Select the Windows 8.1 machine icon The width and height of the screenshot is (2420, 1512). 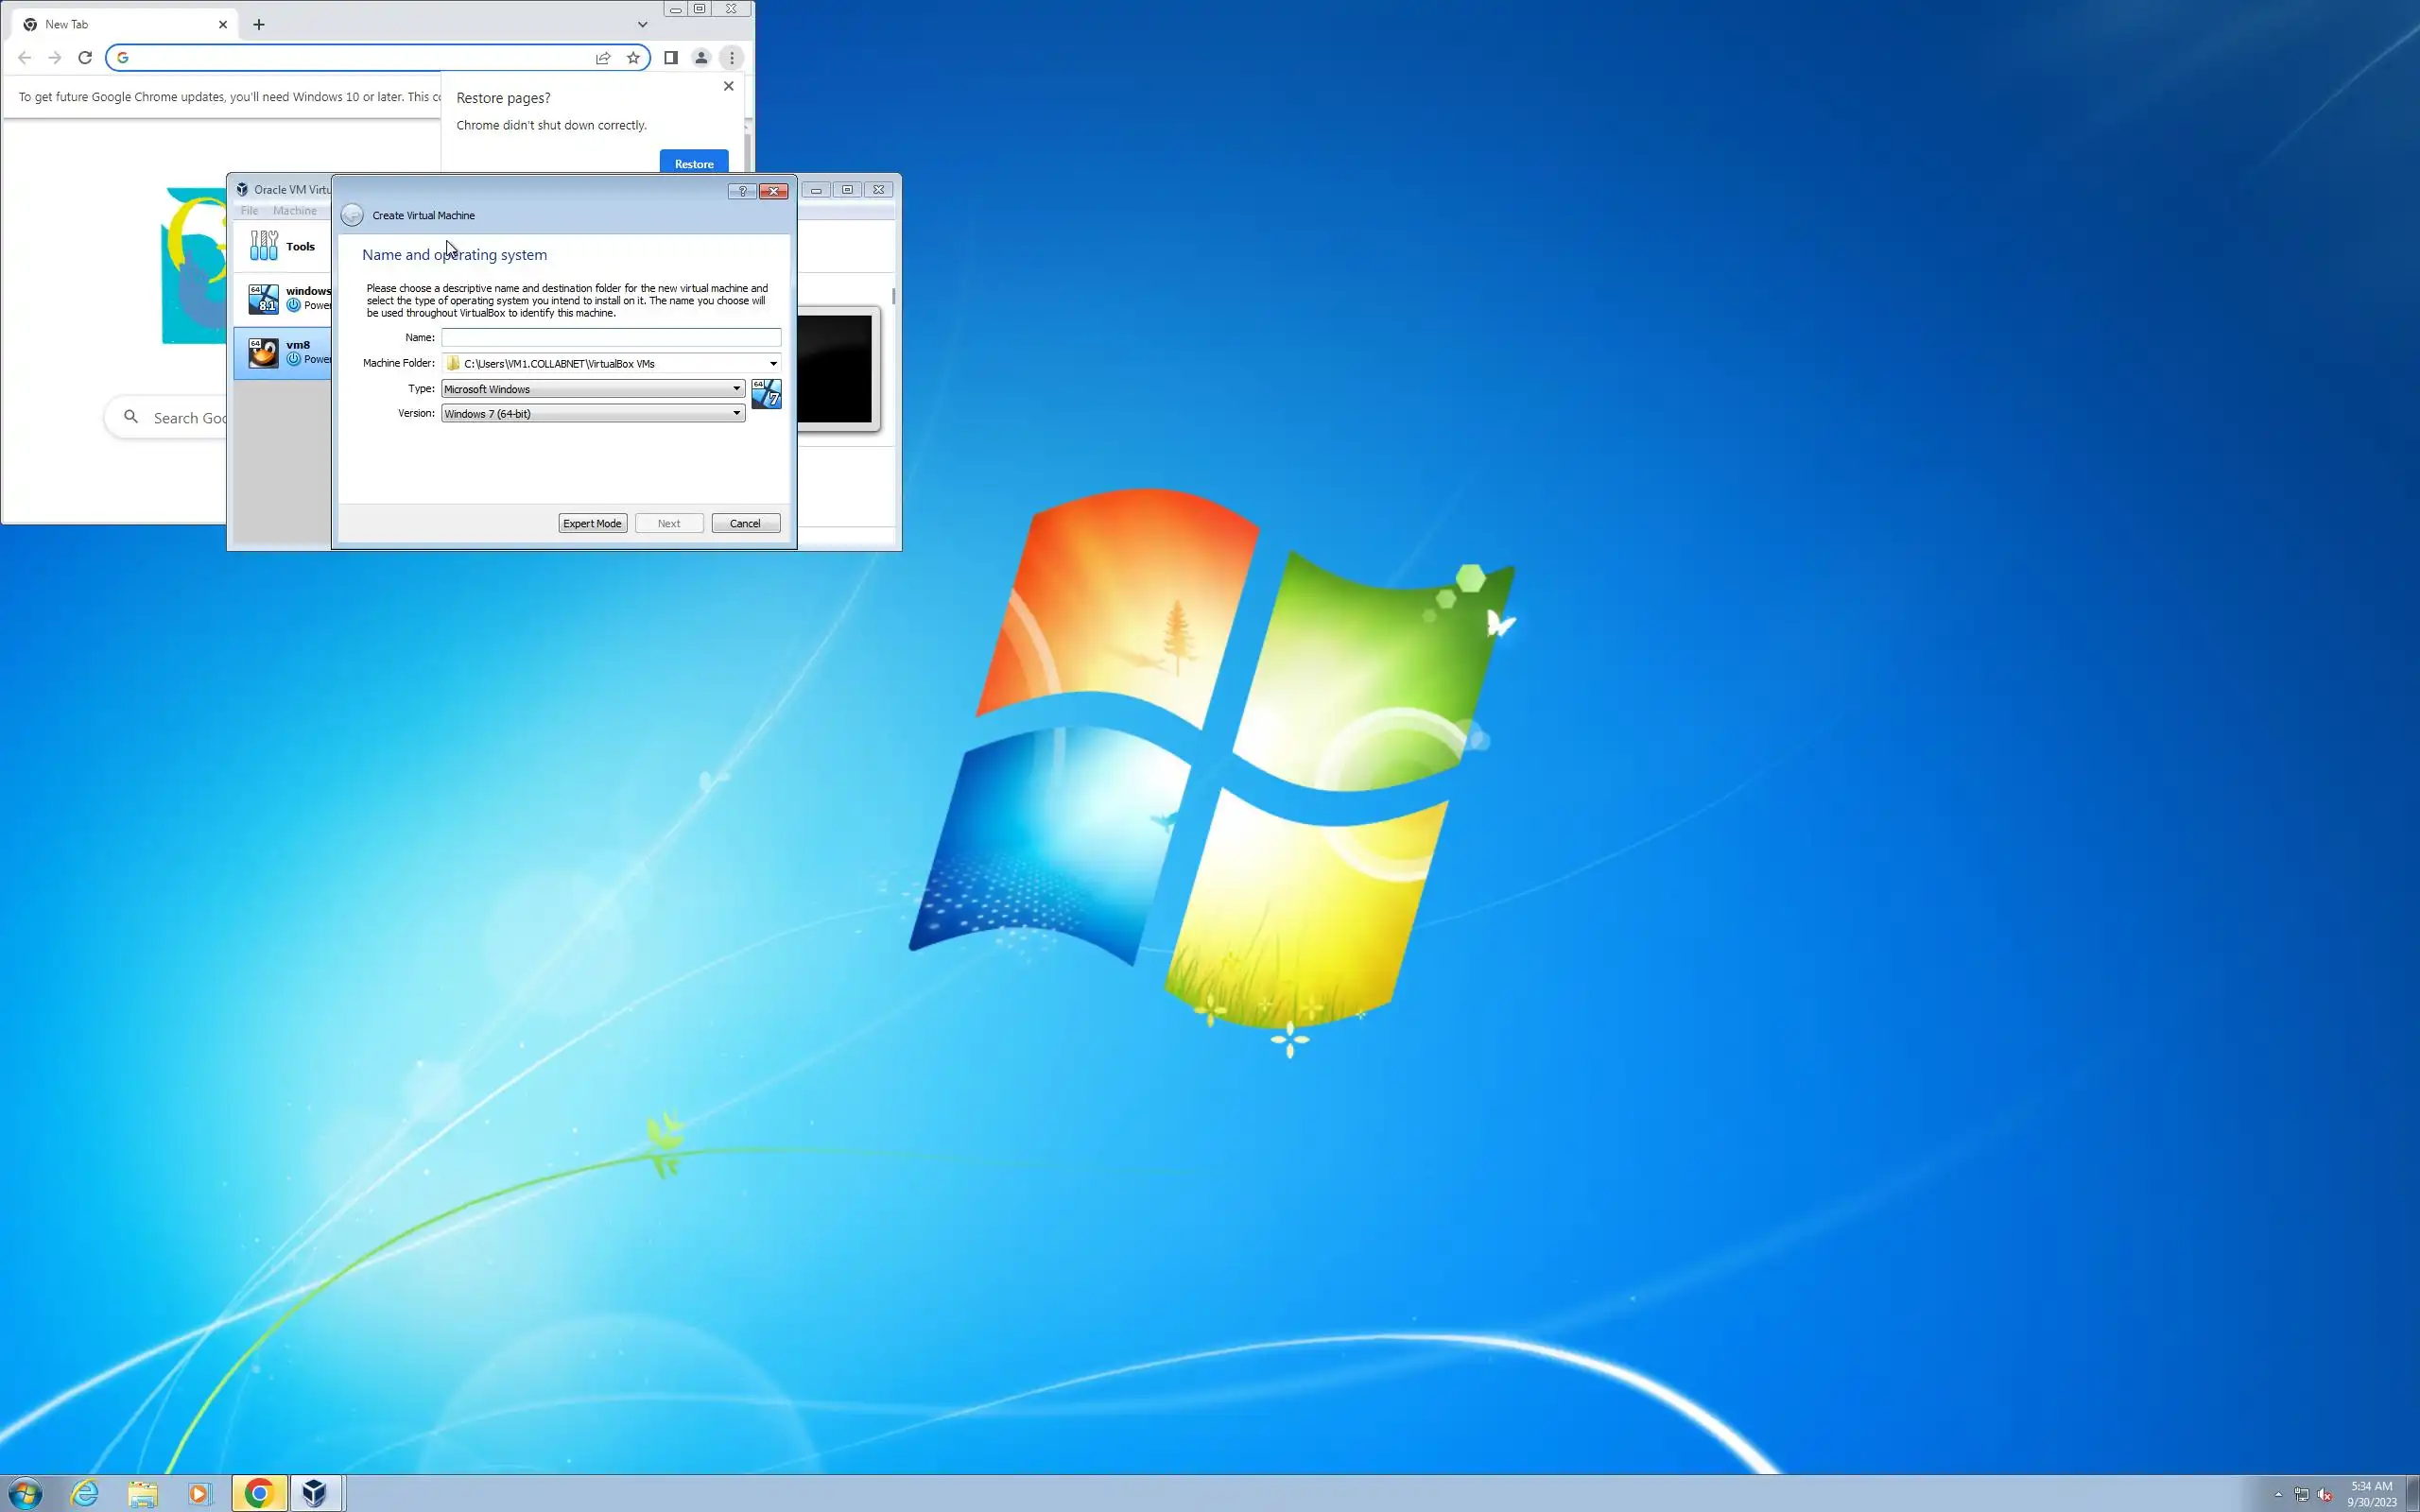(264, 298)
